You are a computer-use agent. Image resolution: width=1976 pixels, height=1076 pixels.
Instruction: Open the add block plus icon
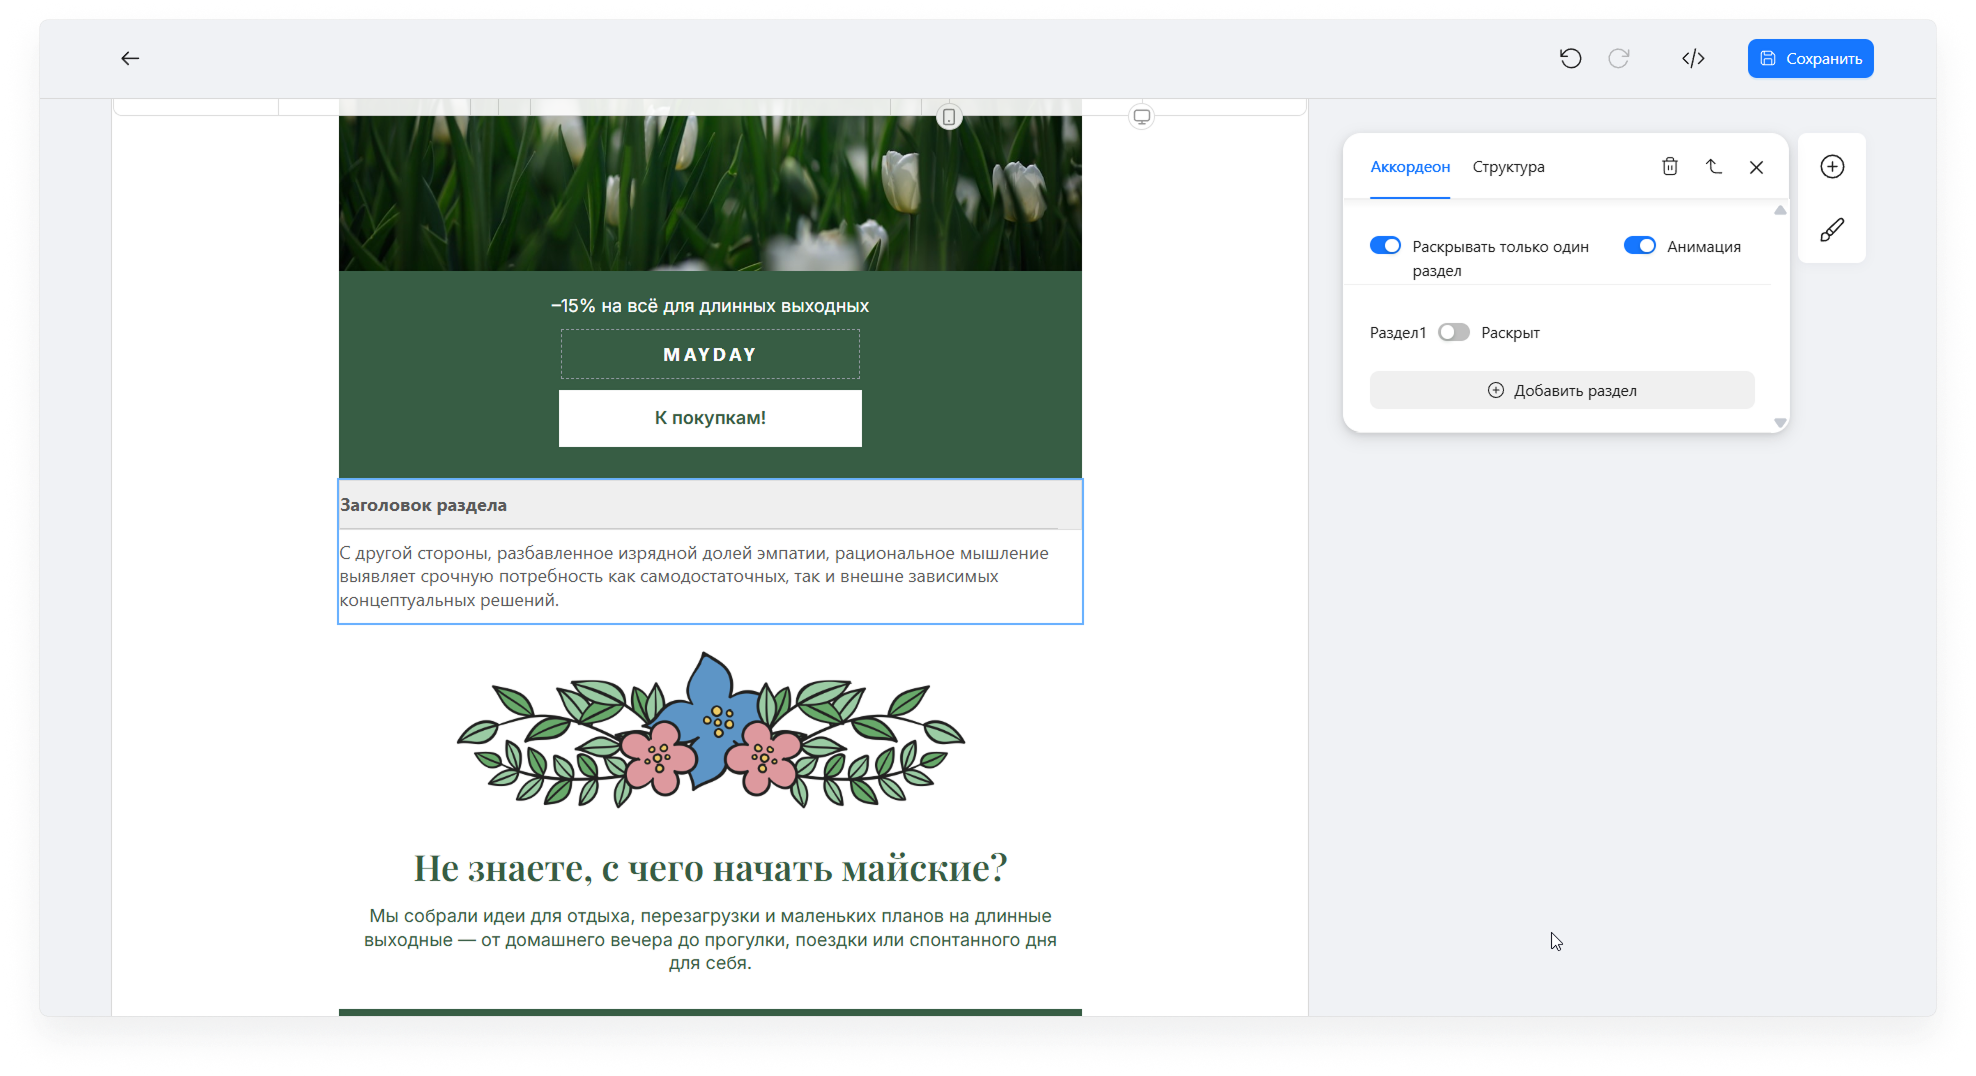point(1831,167)
